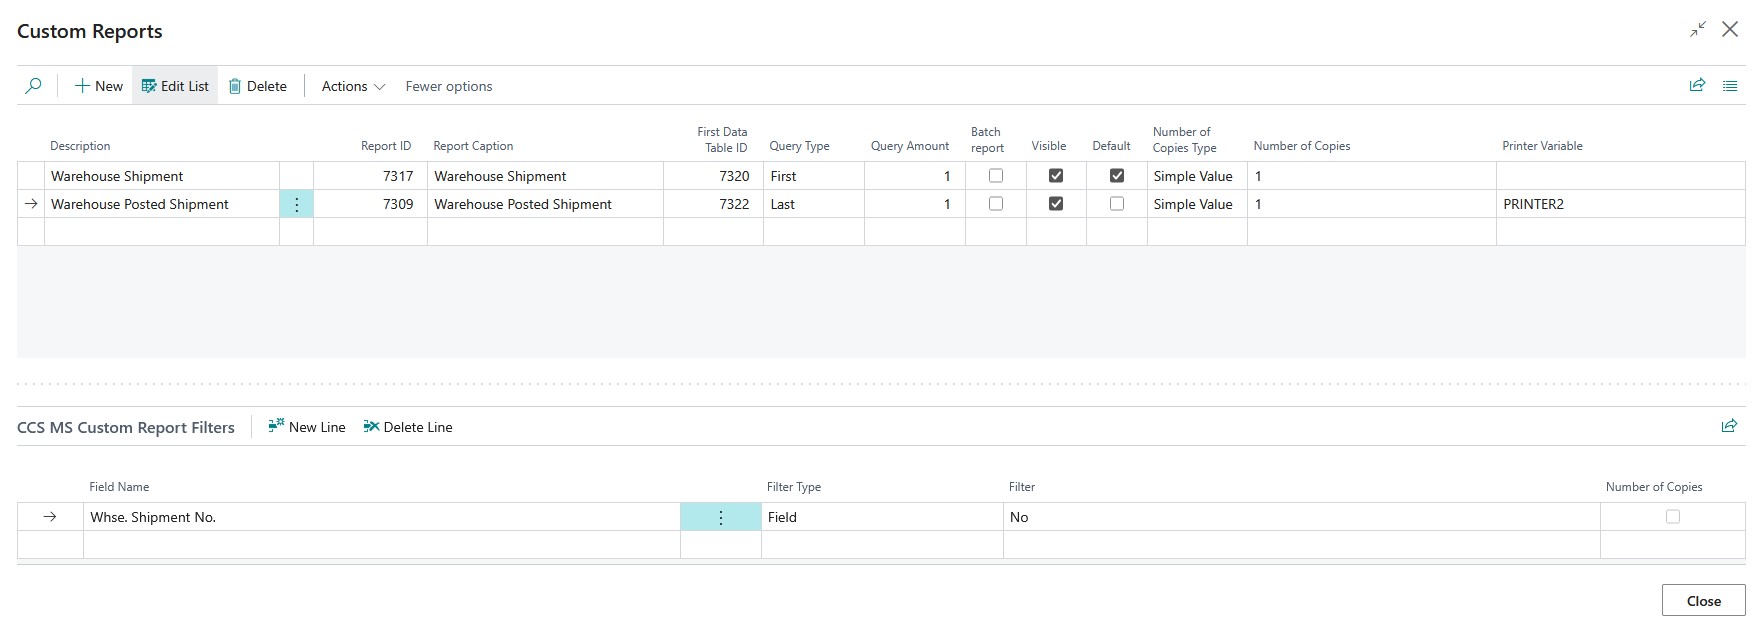Screen dimensions: 1764x631
Task: Expand the Actions dropdown menu
Action: point(353,86)
